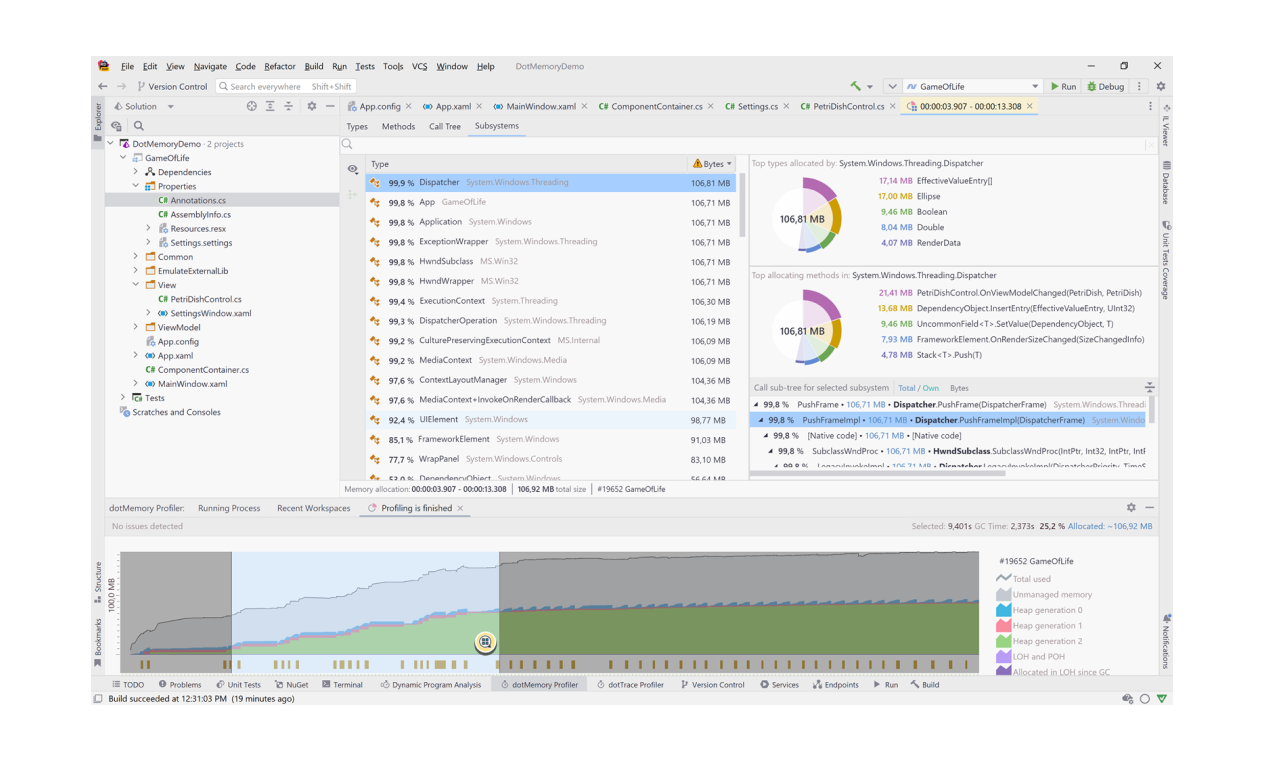Click the locate-in-solution target icon

tap(252, 106)
